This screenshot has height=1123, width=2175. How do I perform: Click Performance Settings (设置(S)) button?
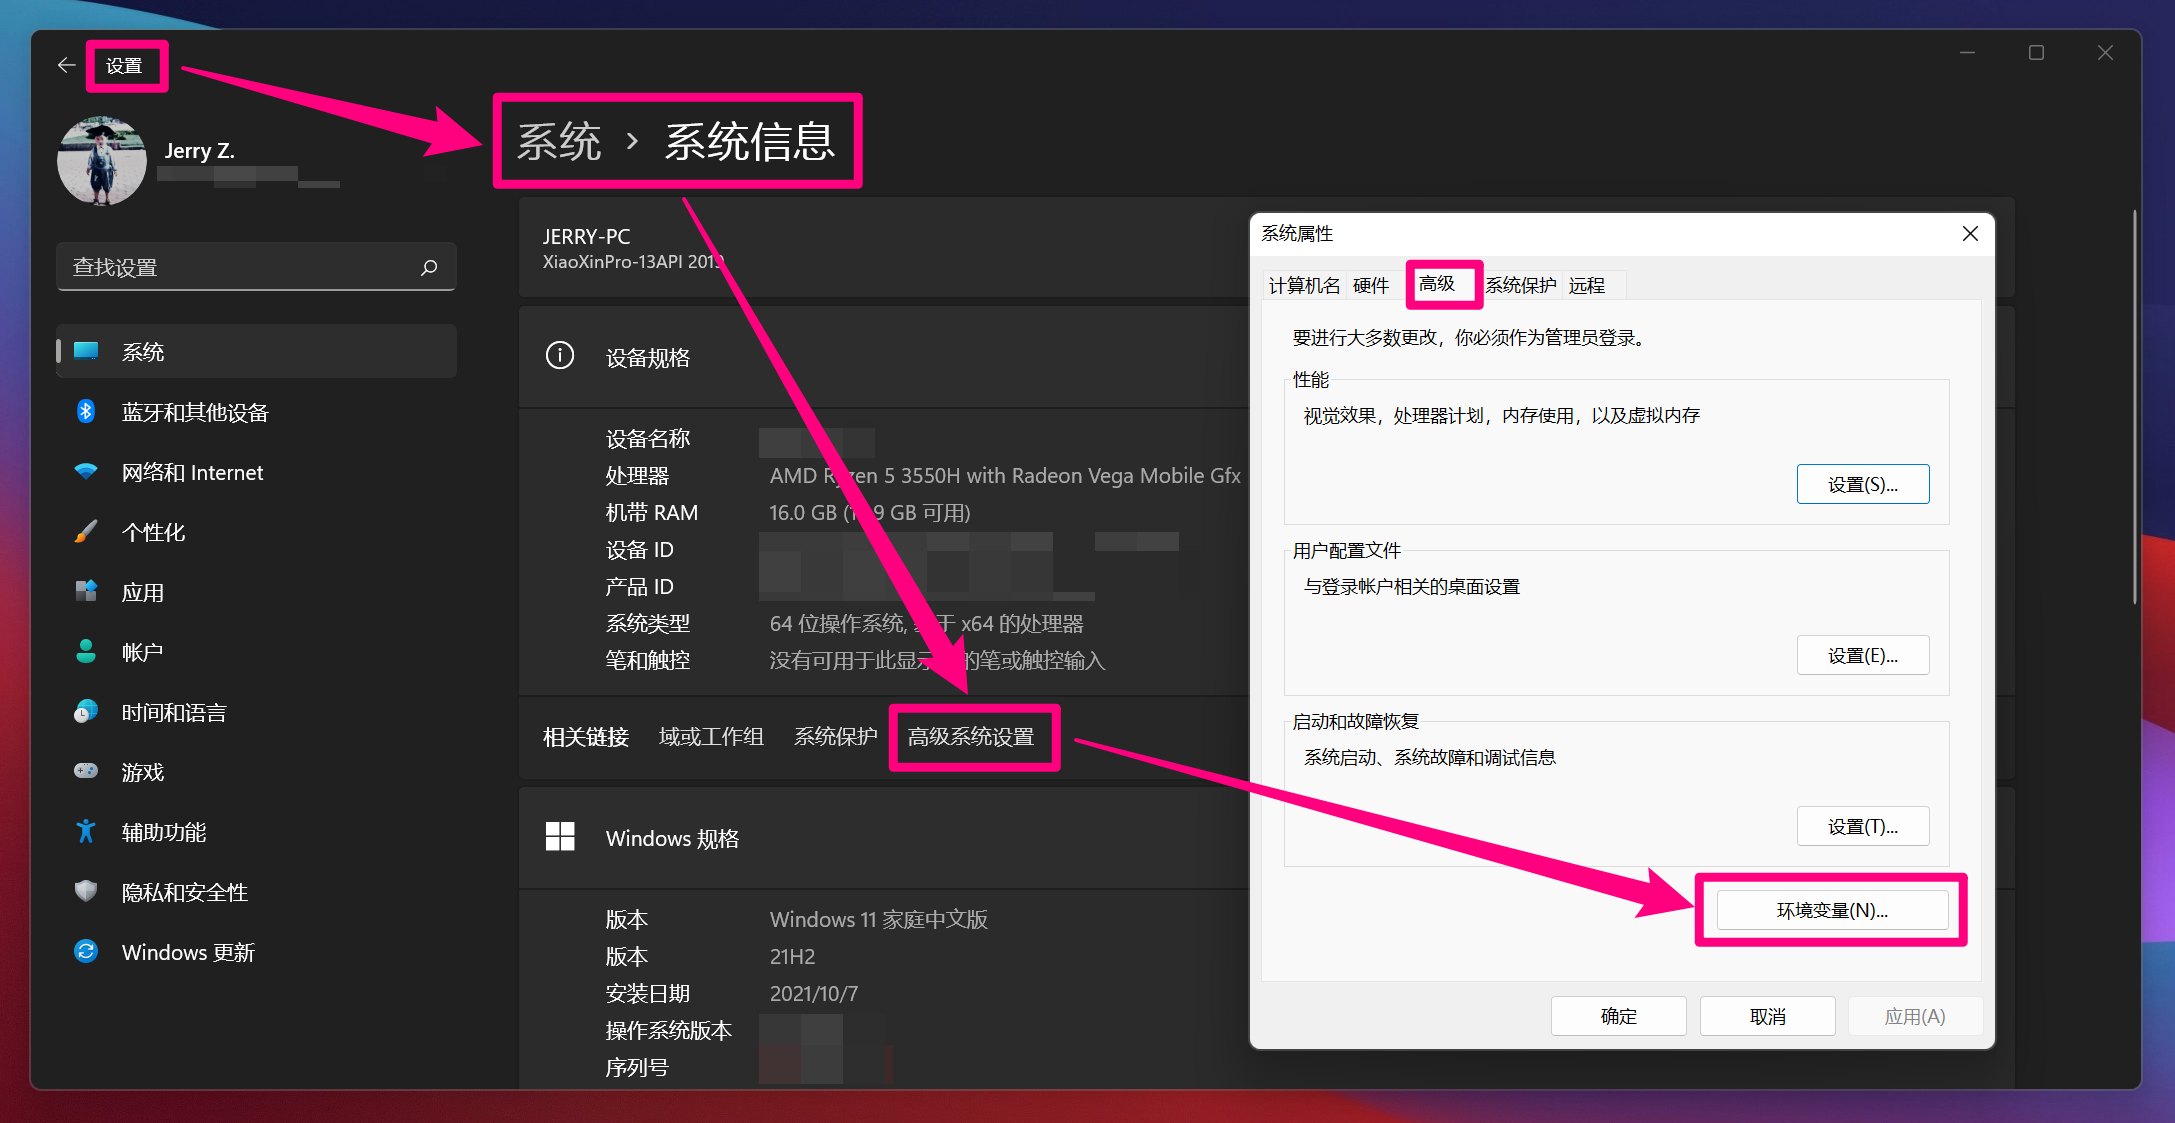[1862, 484]
